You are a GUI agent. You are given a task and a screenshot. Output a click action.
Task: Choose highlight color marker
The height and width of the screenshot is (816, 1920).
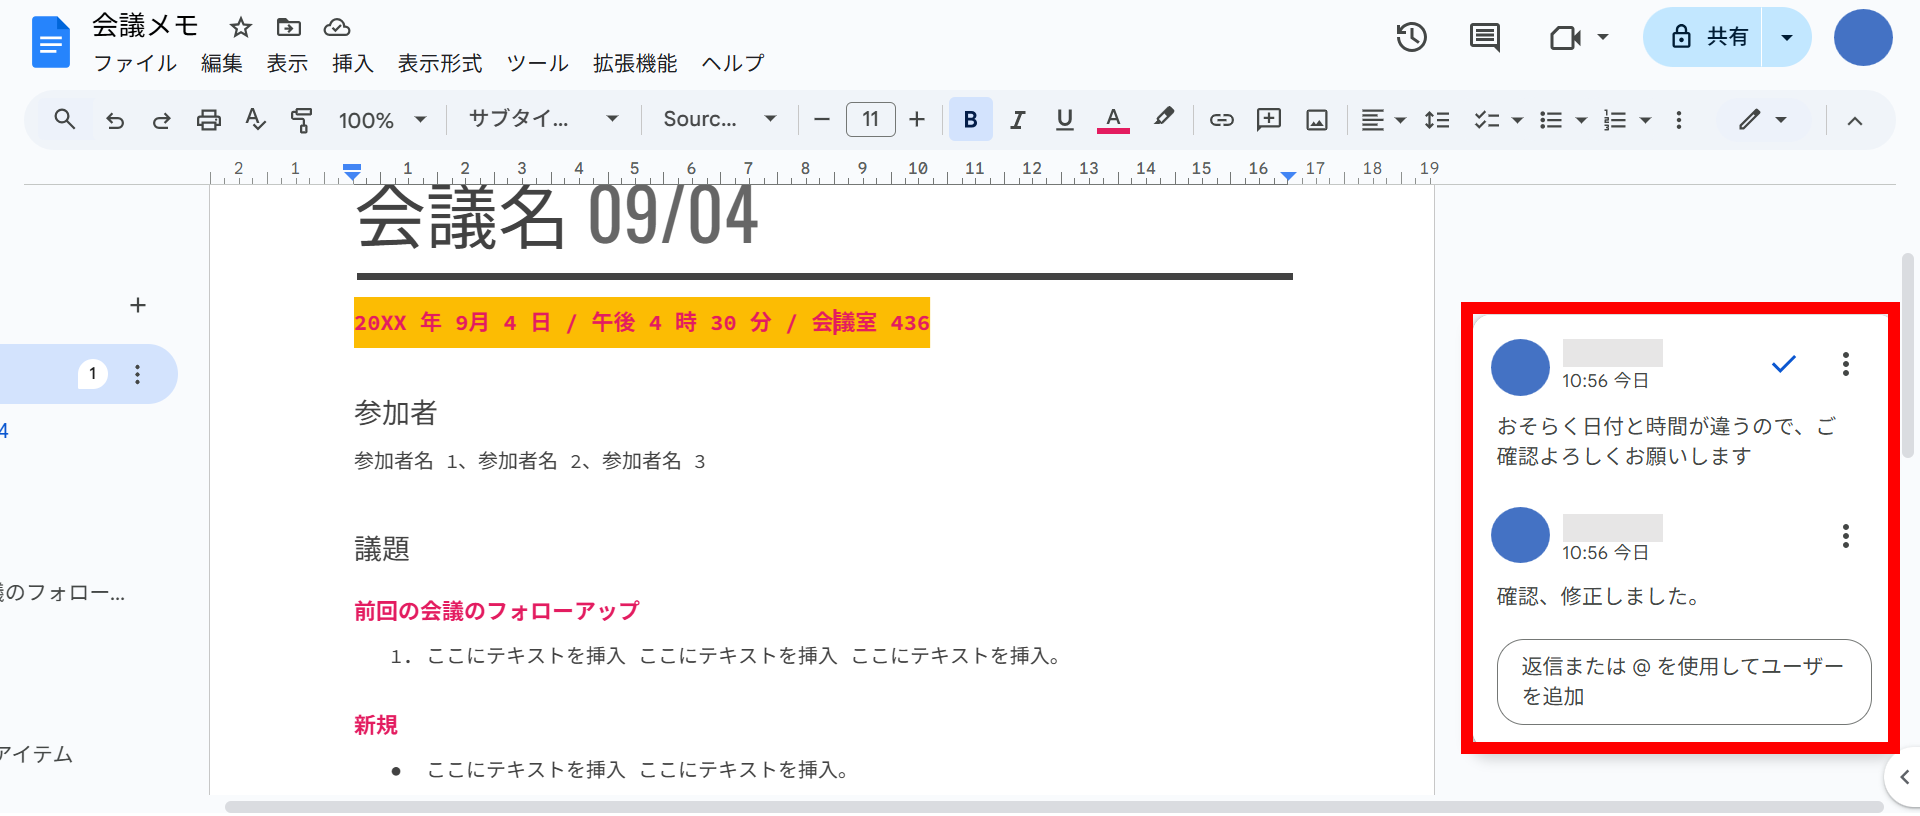(1163, 118)
